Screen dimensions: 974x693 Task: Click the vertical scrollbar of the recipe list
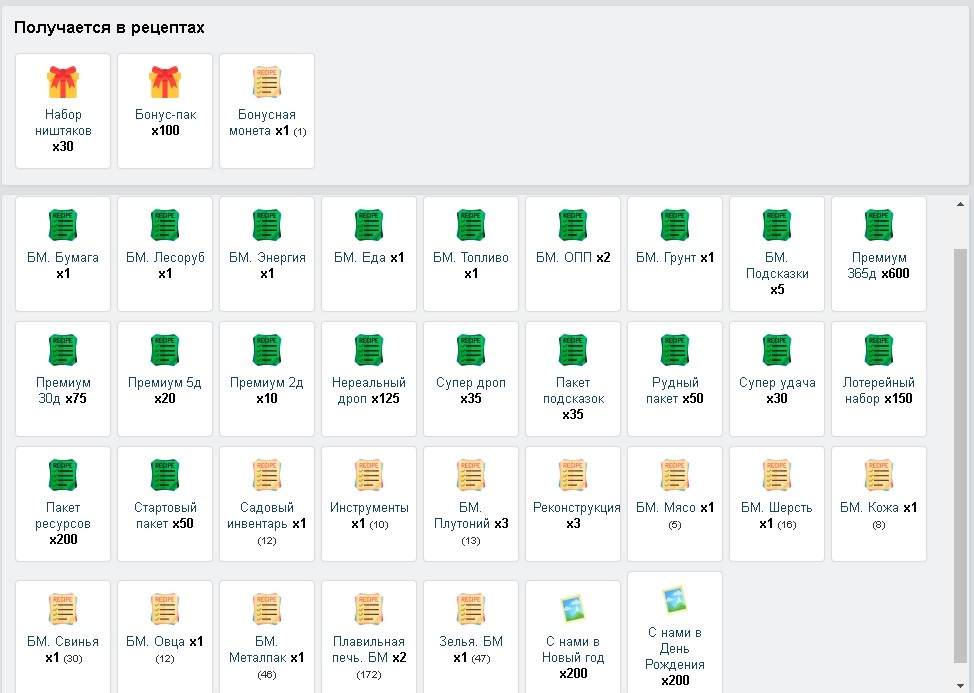(x=961, y=450)
